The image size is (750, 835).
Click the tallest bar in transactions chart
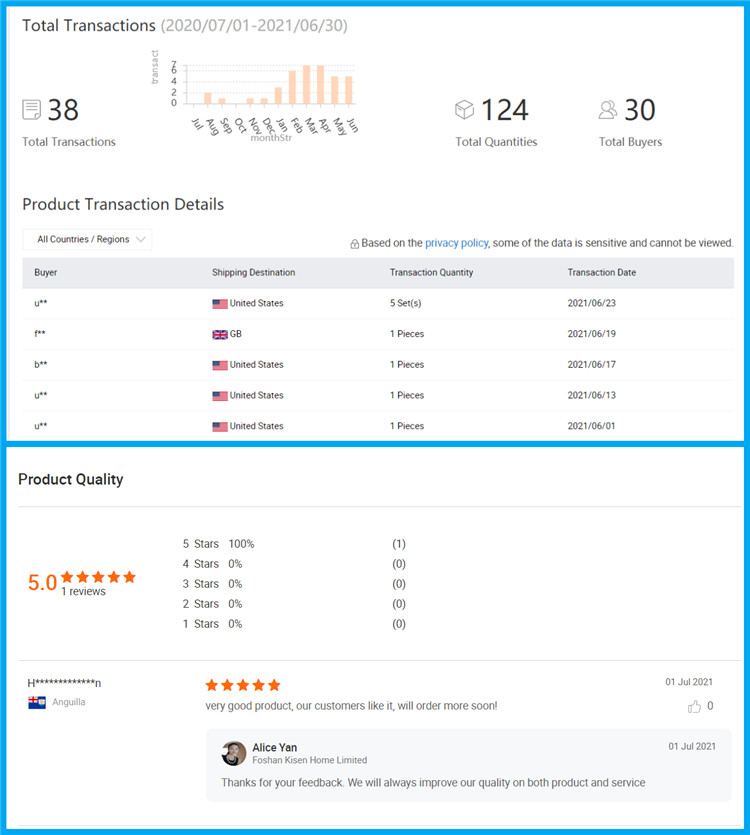(306, 85)
